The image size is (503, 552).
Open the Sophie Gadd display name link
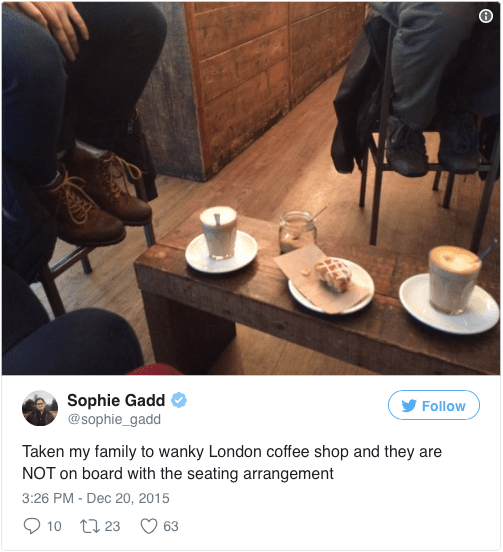[116, 400]
